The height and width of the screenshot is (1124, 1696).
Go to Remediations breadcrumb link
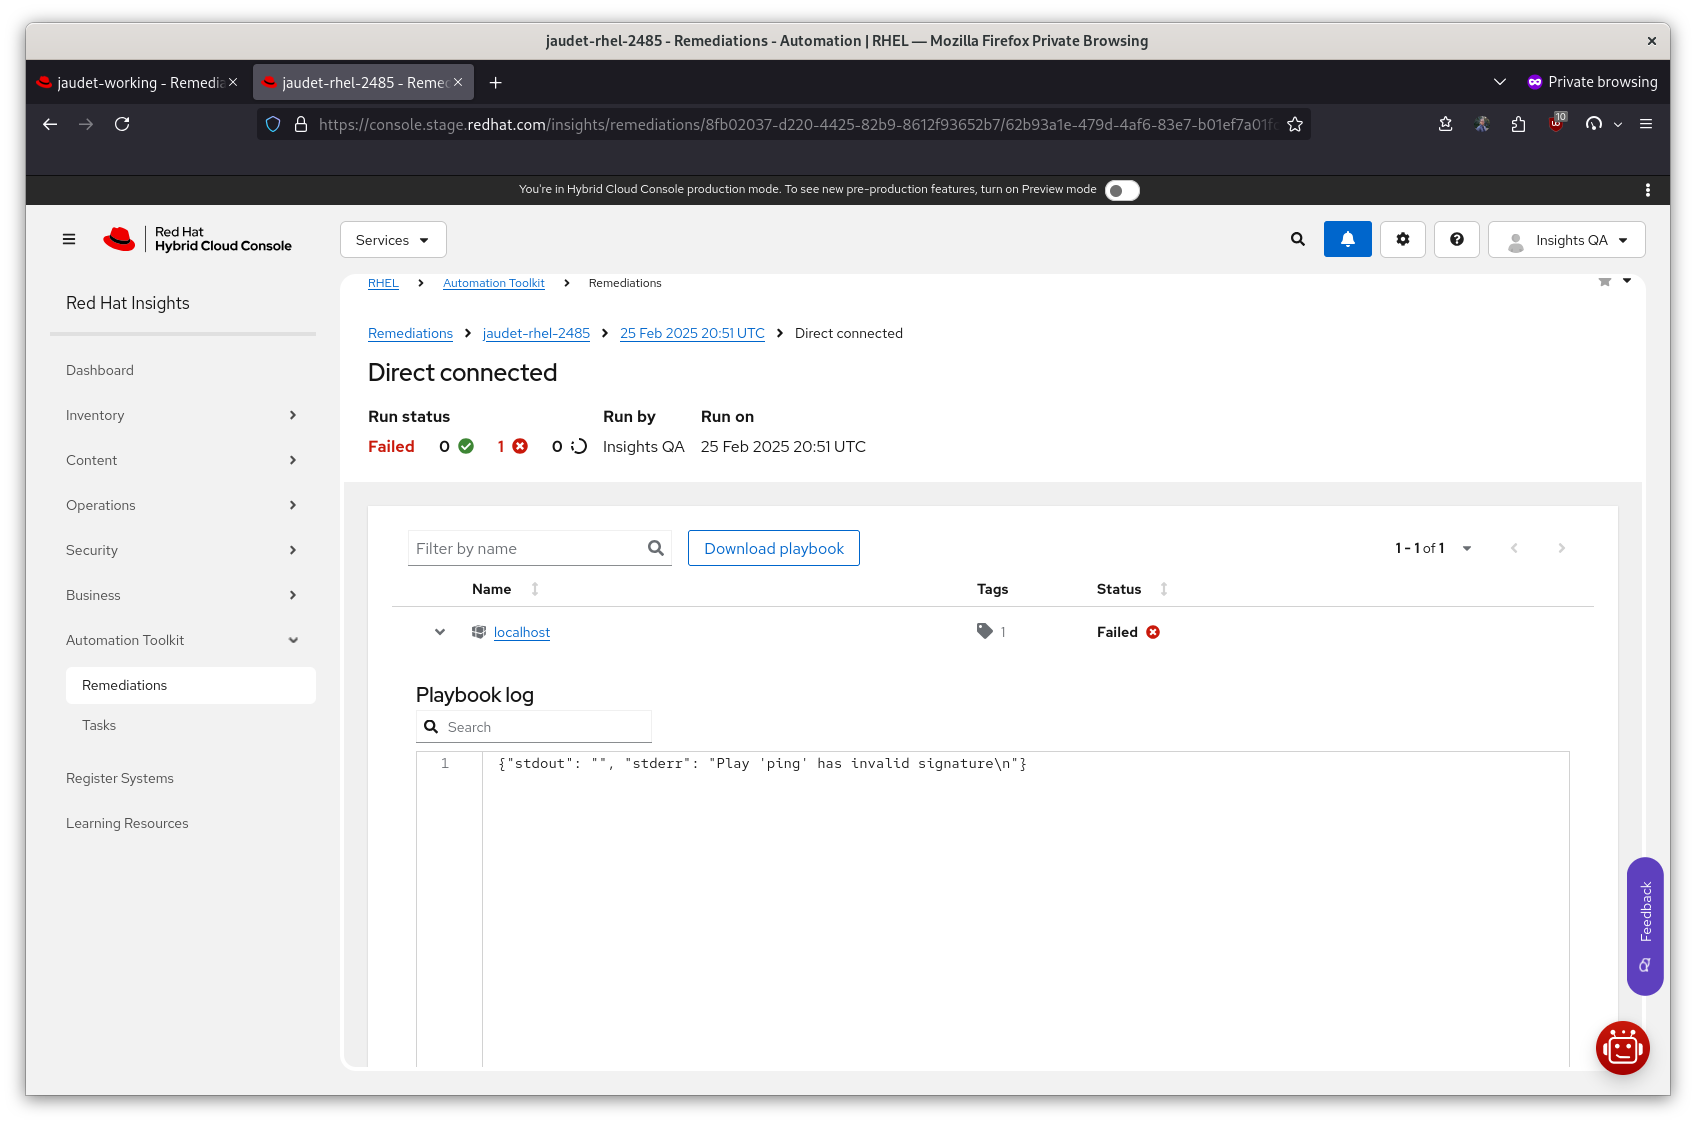[410, 333]
